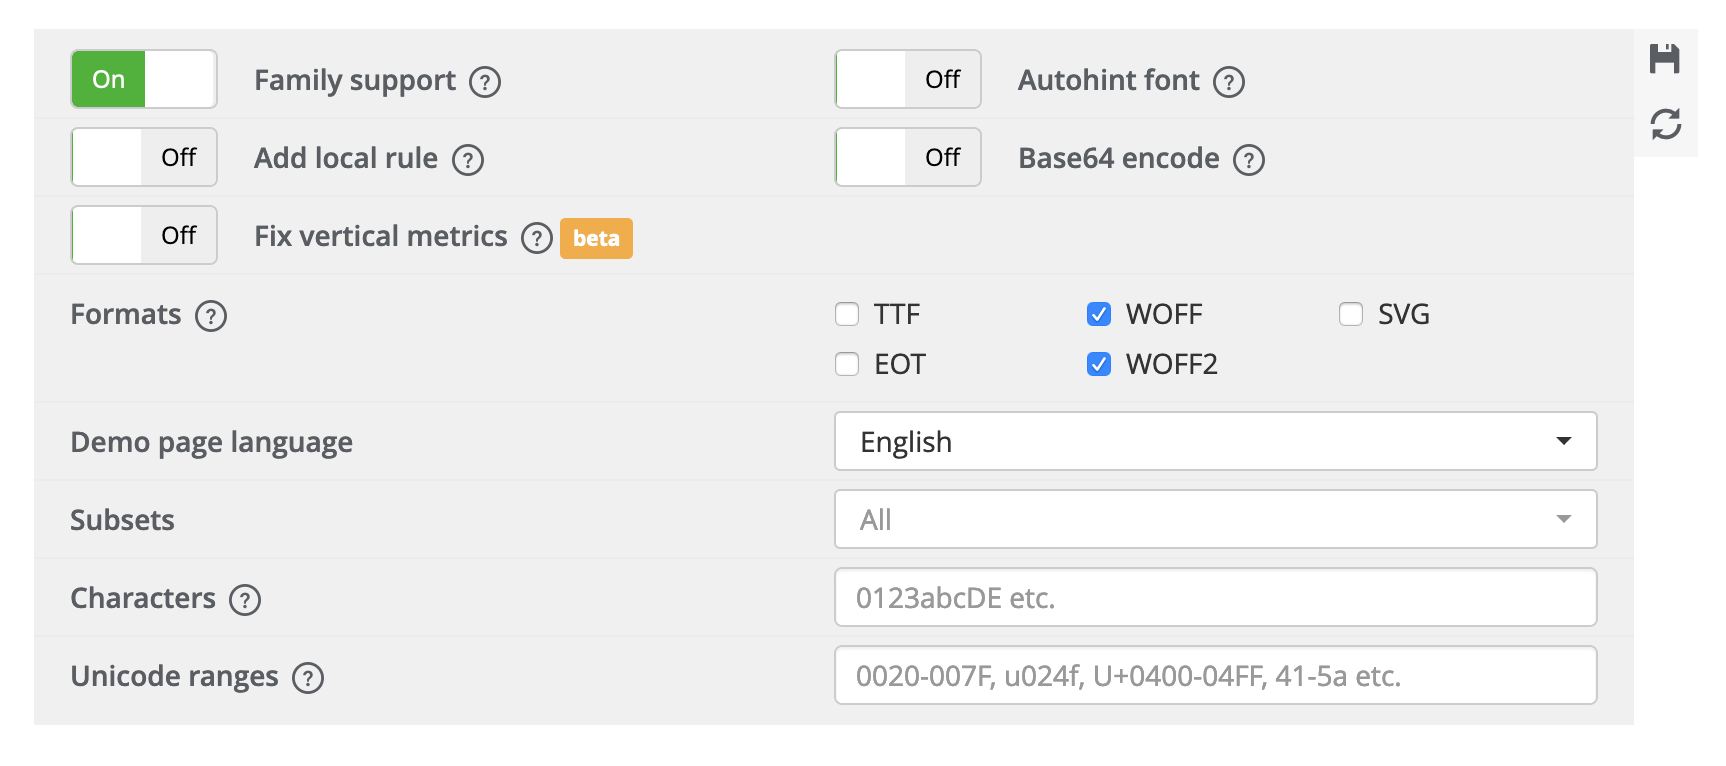Show help for Autohint font
This screenshot has height=766, width=1726.
(x=1228, y=82)
